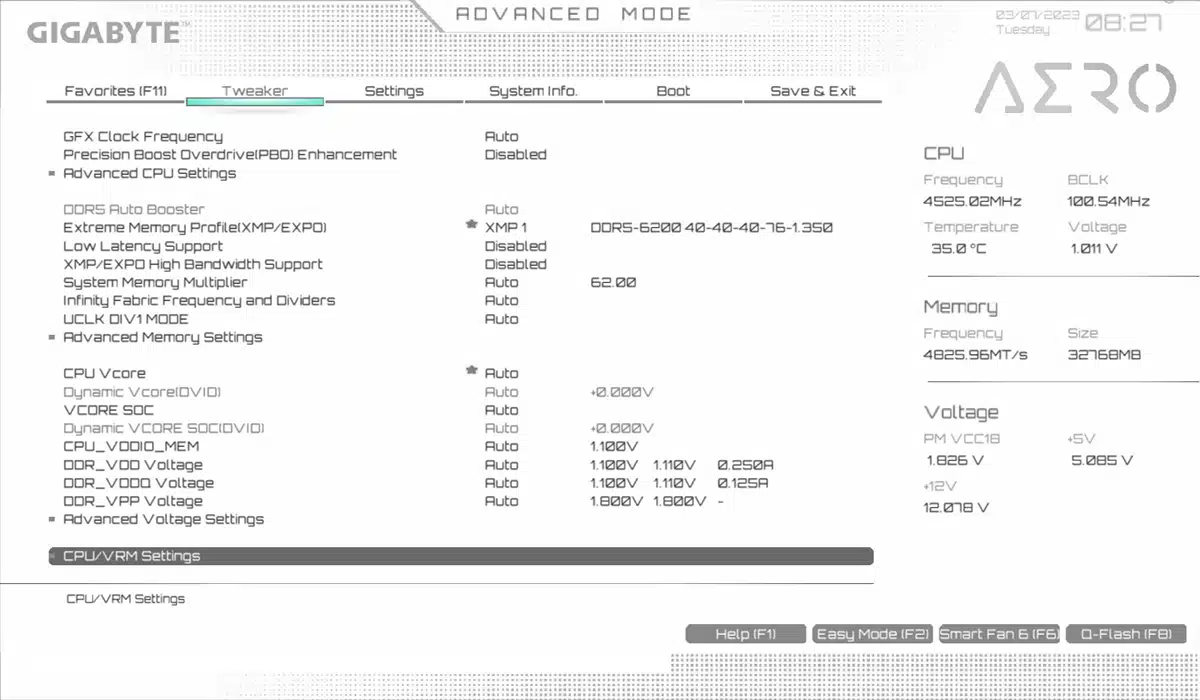Screen dimensions: 1200x700
Task: Open the Favorites (F11) tab
Action: [116, 91]
